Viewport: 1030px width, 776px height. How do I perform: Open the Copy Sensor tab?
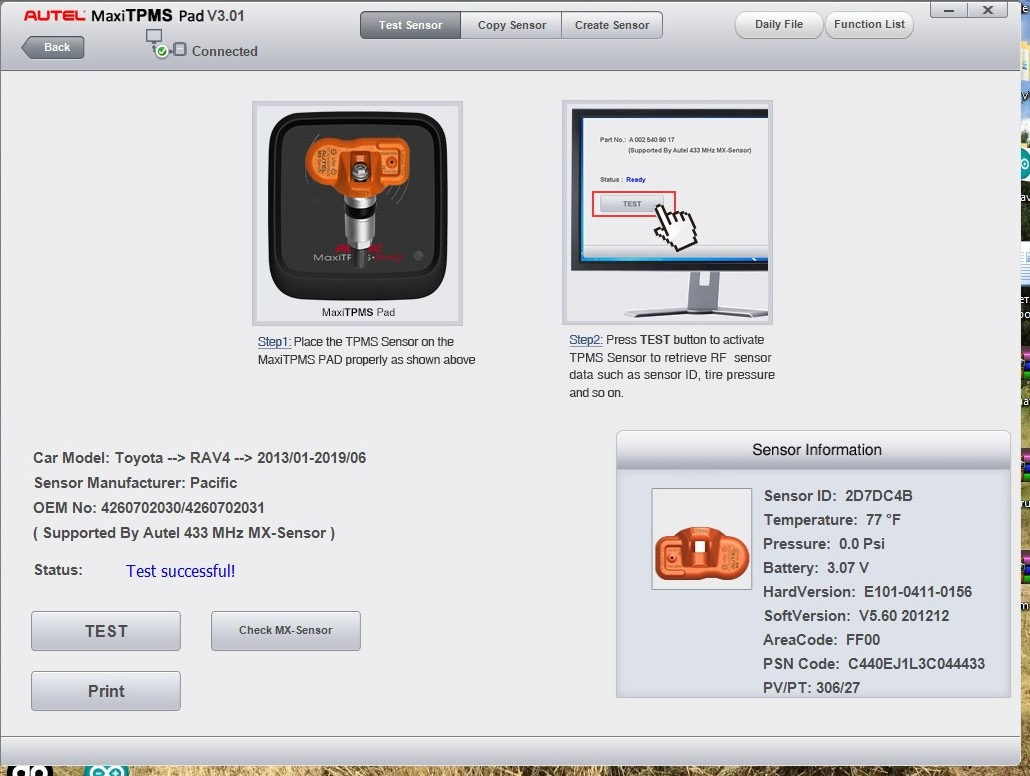511,25
